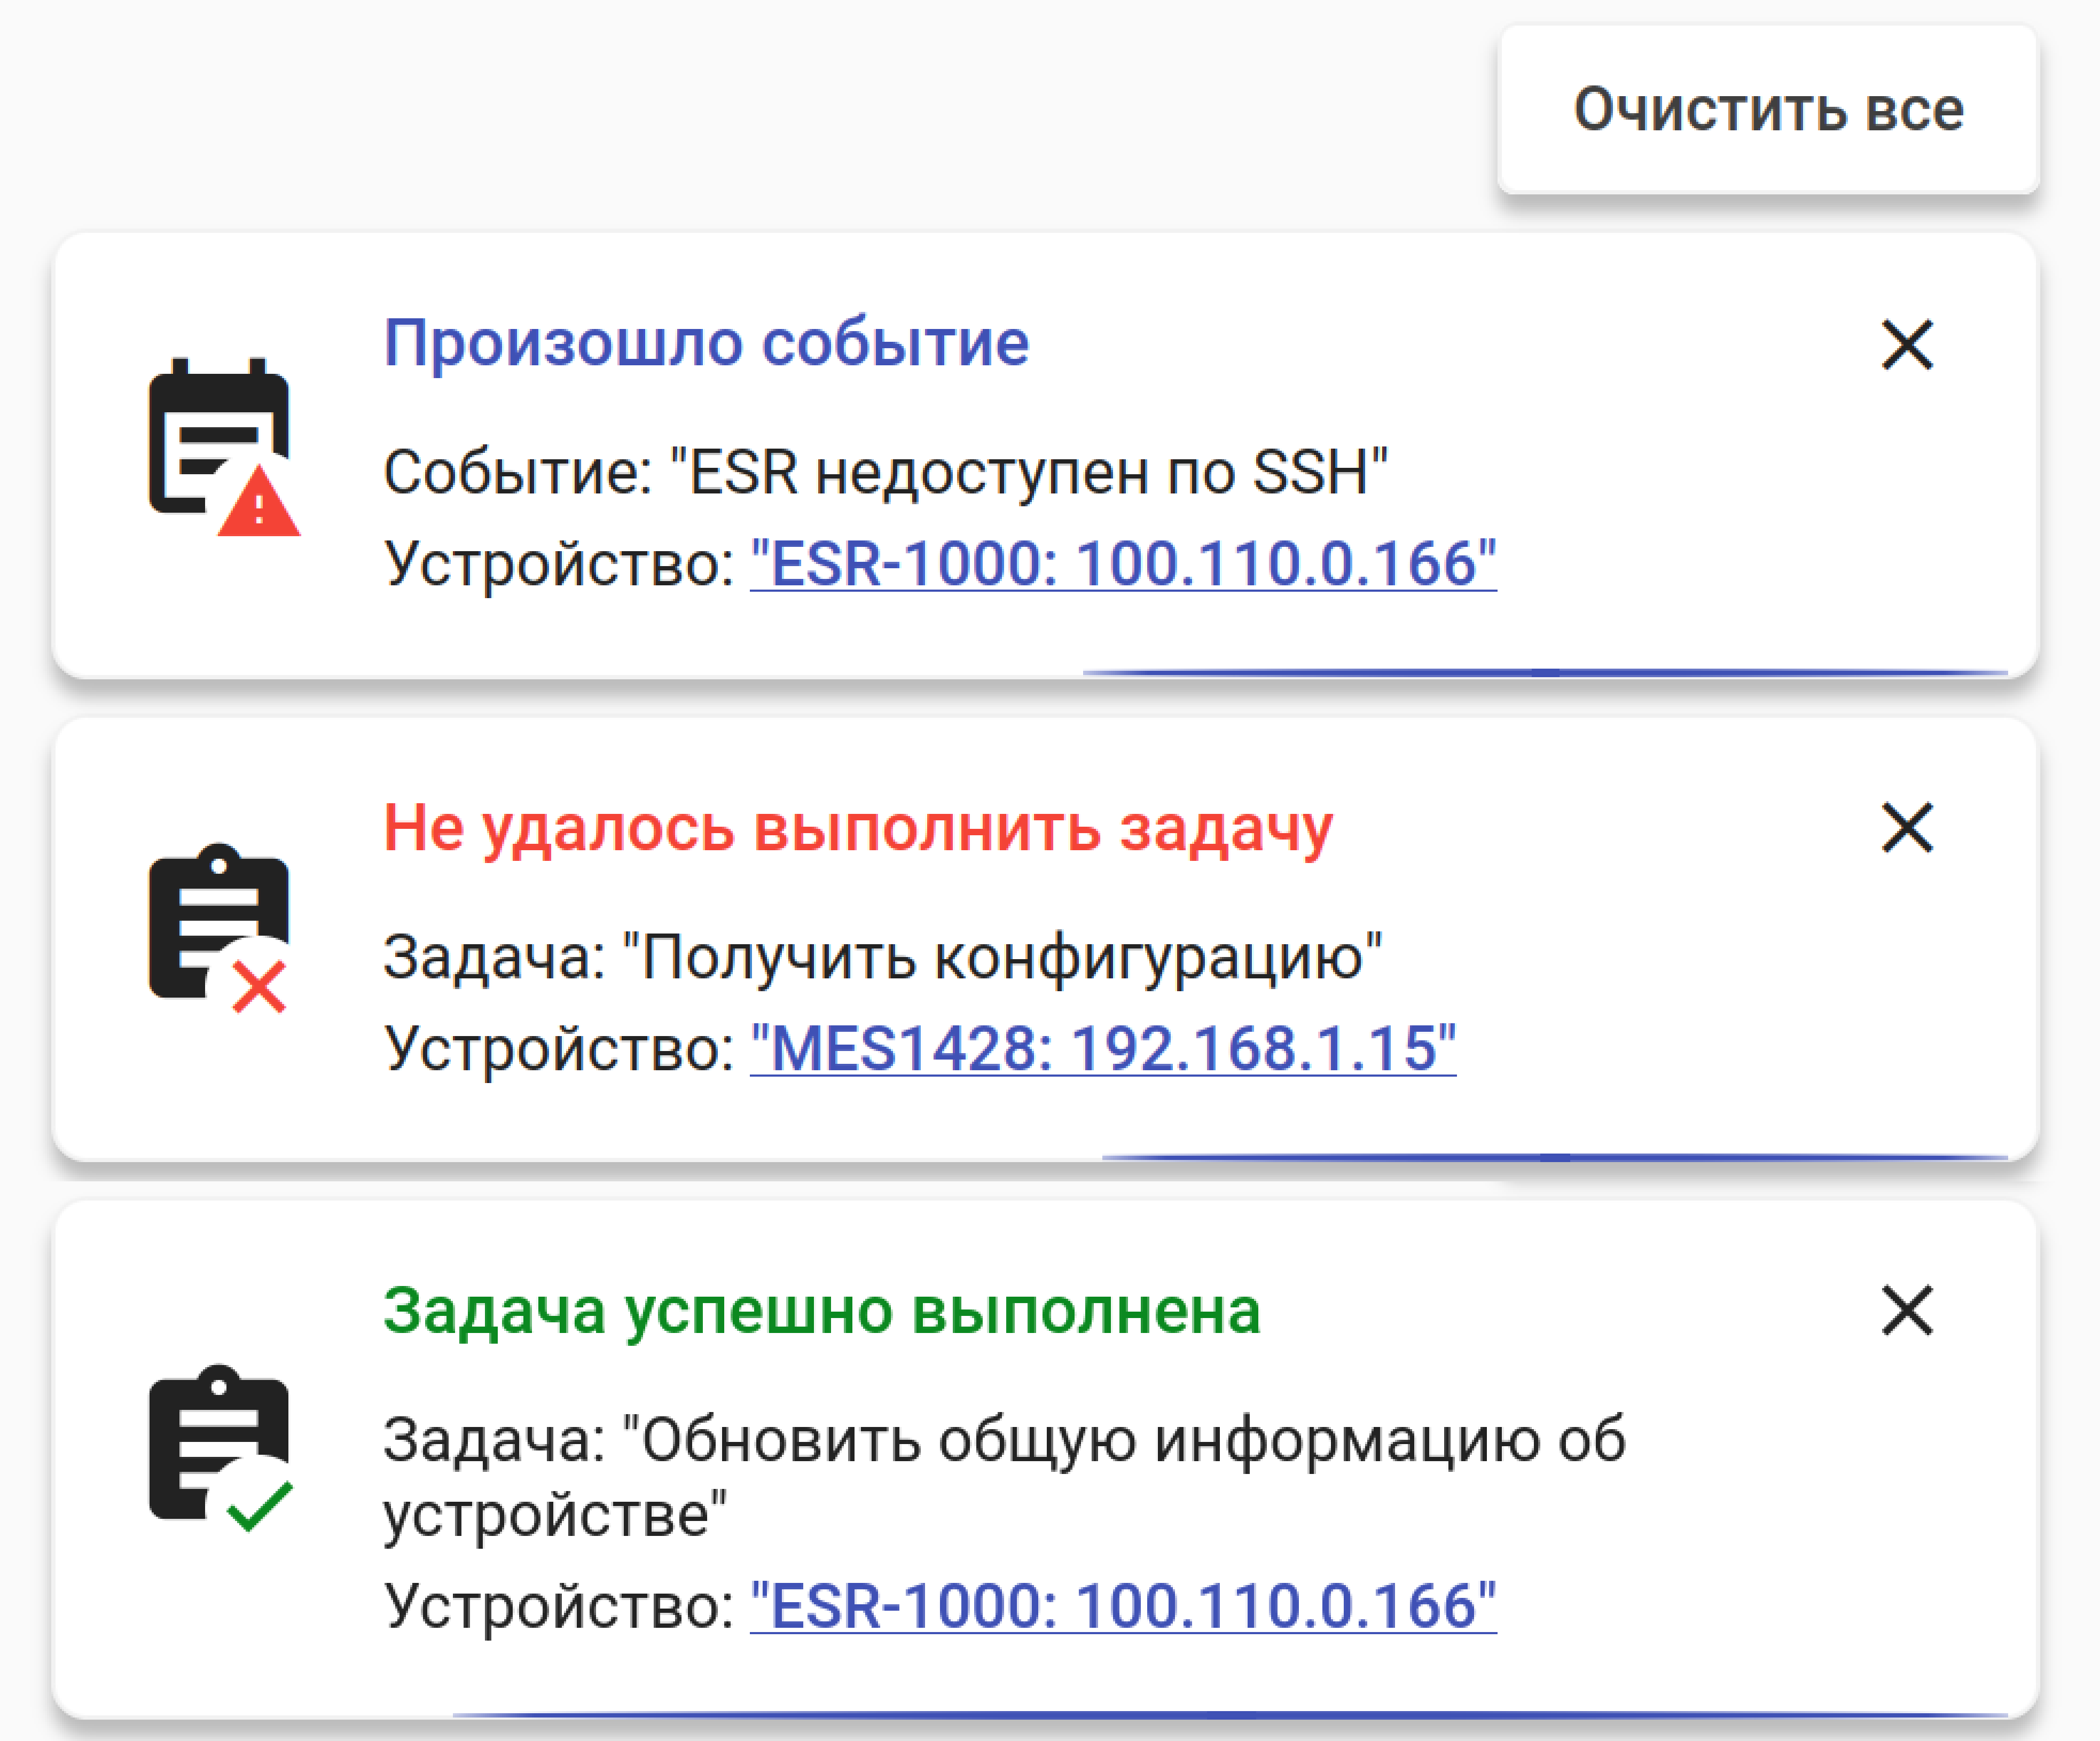Click the successful task notification's progress bar
This screenshot has width=2100, height=1741.
point(1229,1714)
